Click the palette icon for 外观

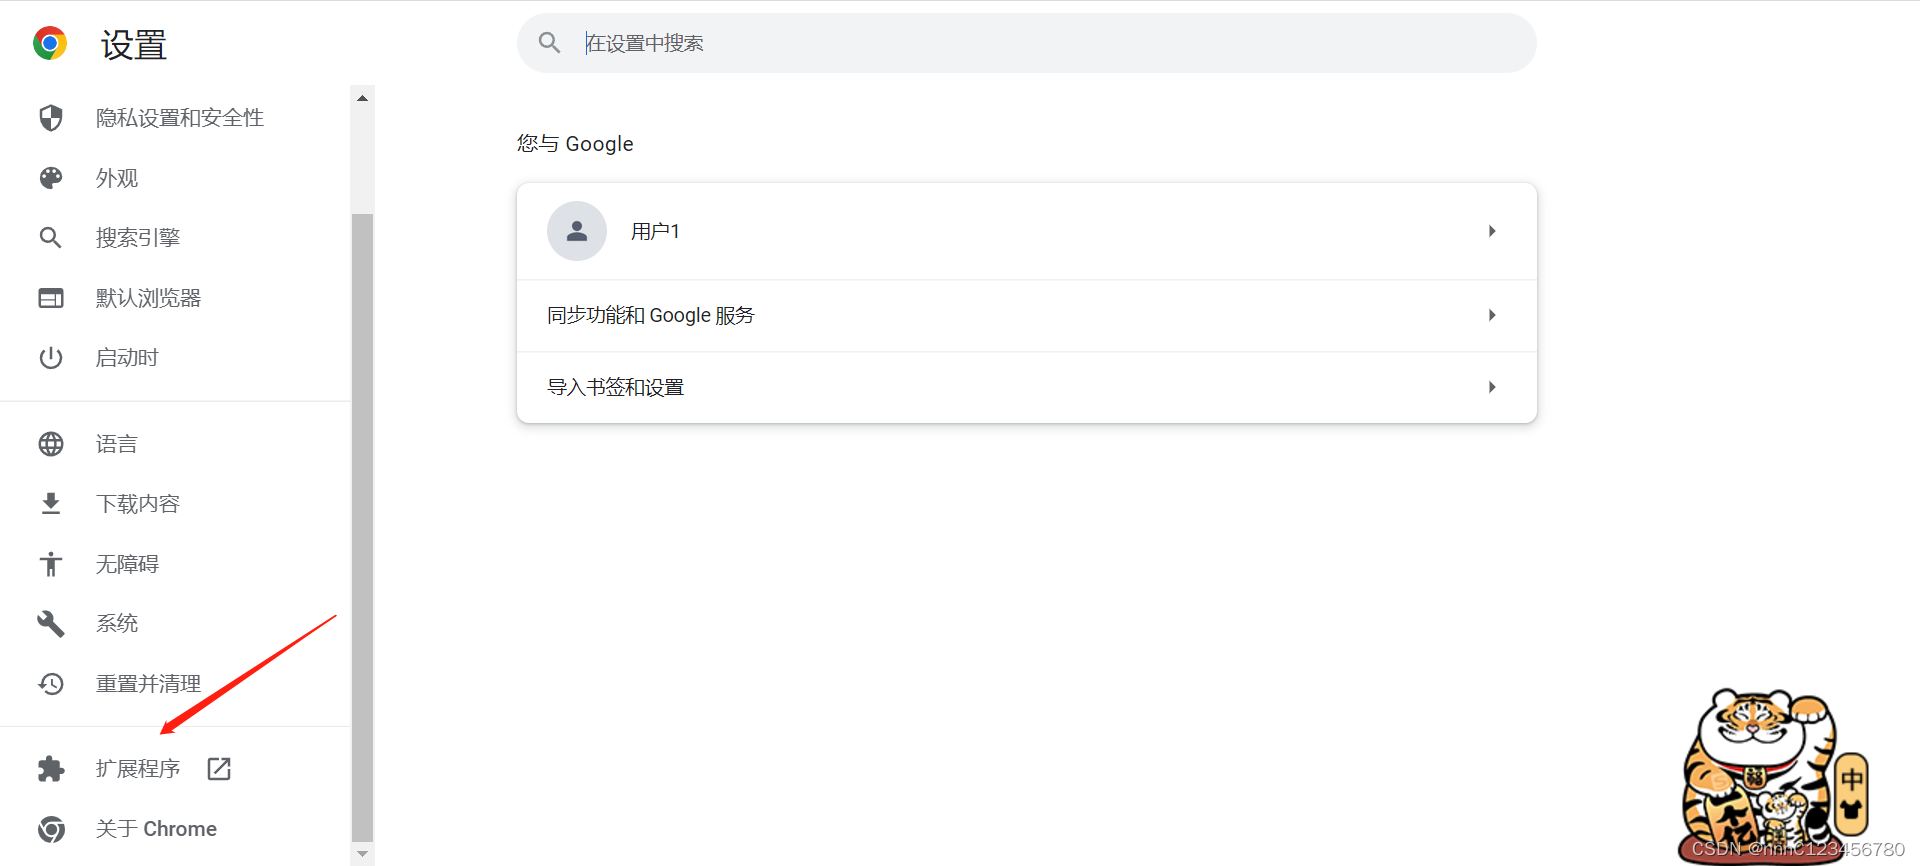pyautogui.click(x=51, y=178)
